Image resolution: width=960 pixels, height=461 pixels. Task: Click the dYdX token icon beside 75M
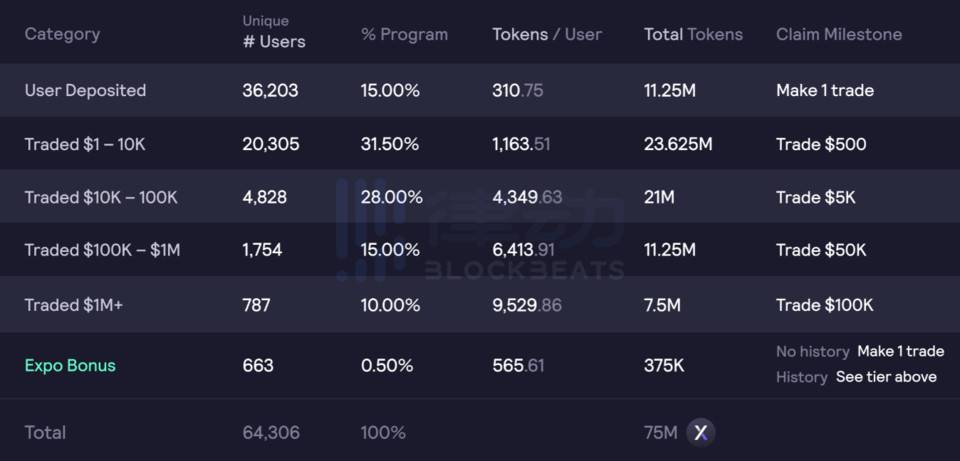tap(700, 433)
